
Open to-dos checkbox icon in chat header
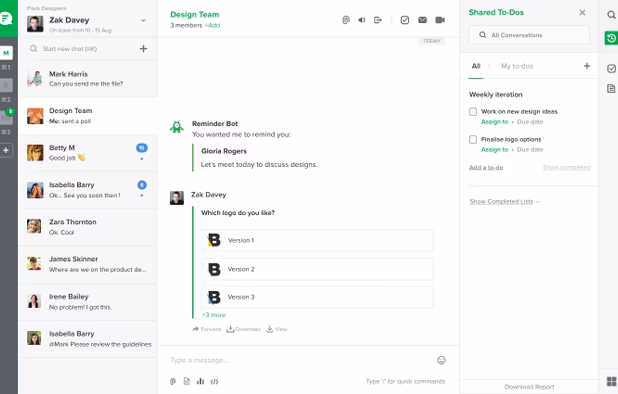pos(405,20)
